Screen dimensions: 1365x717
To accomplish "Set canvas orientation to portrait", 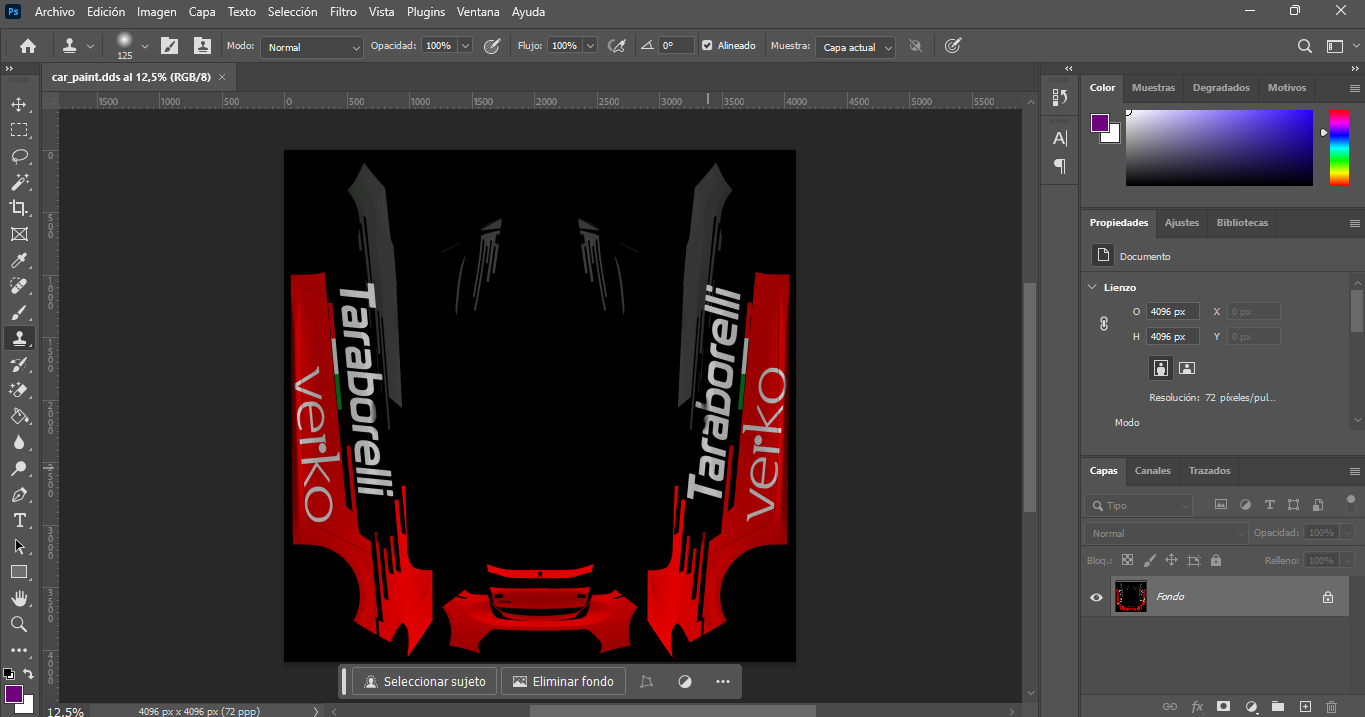I will (1160, 368).
